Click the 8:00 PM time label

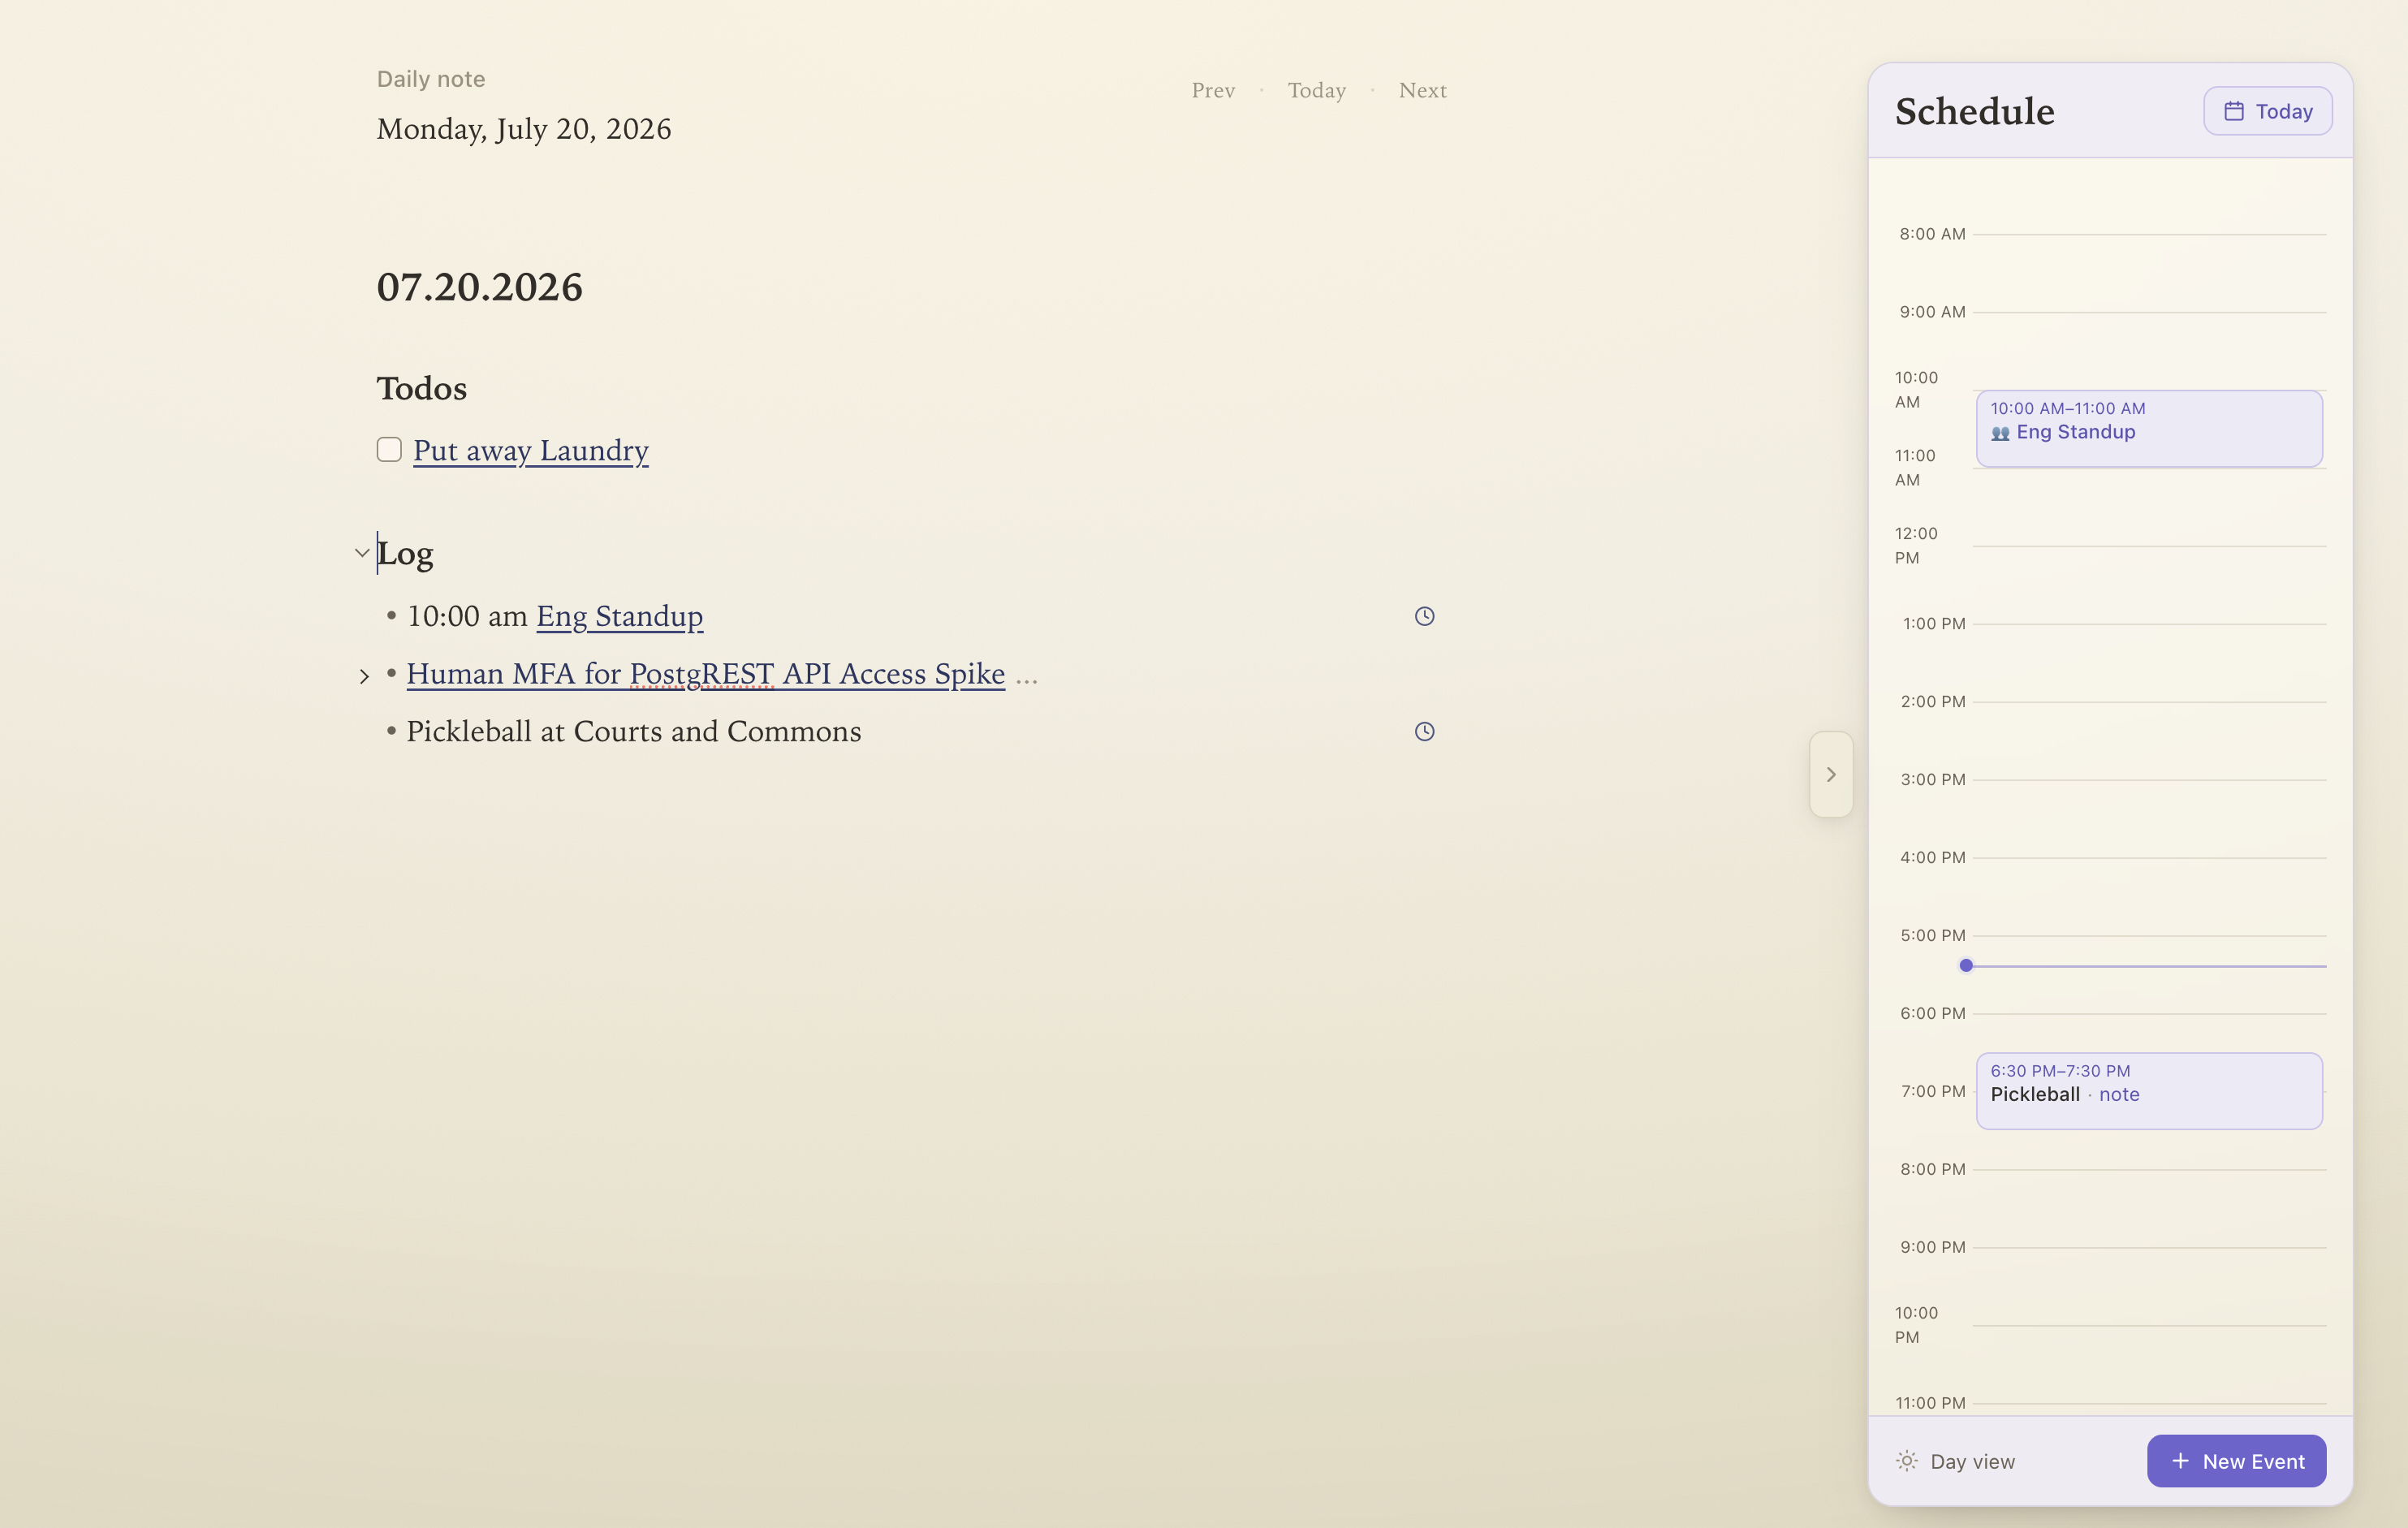pos(1933,1170)
